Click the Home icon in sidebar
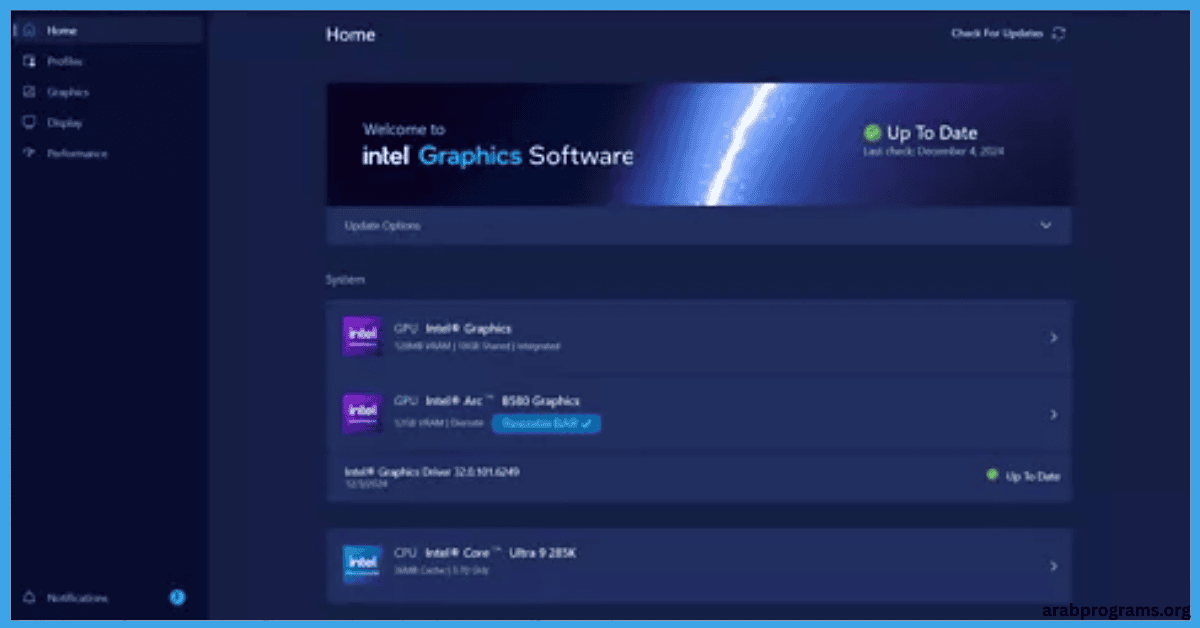This screenshot has height=628, width=1200. (29, 30)
